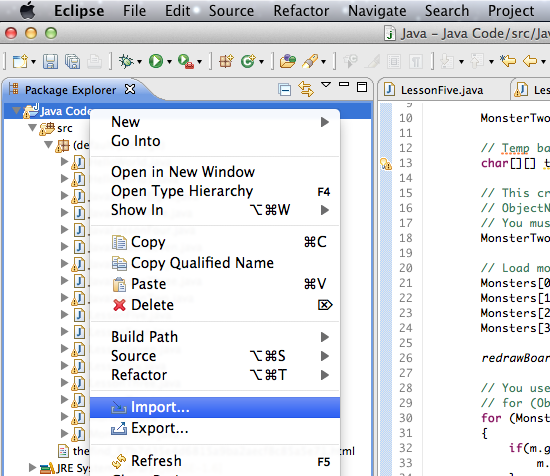Viewport: 550px width, 476px height.
Task: Open the Run configurations dropdown arrow
Action: tap(169, 62)
